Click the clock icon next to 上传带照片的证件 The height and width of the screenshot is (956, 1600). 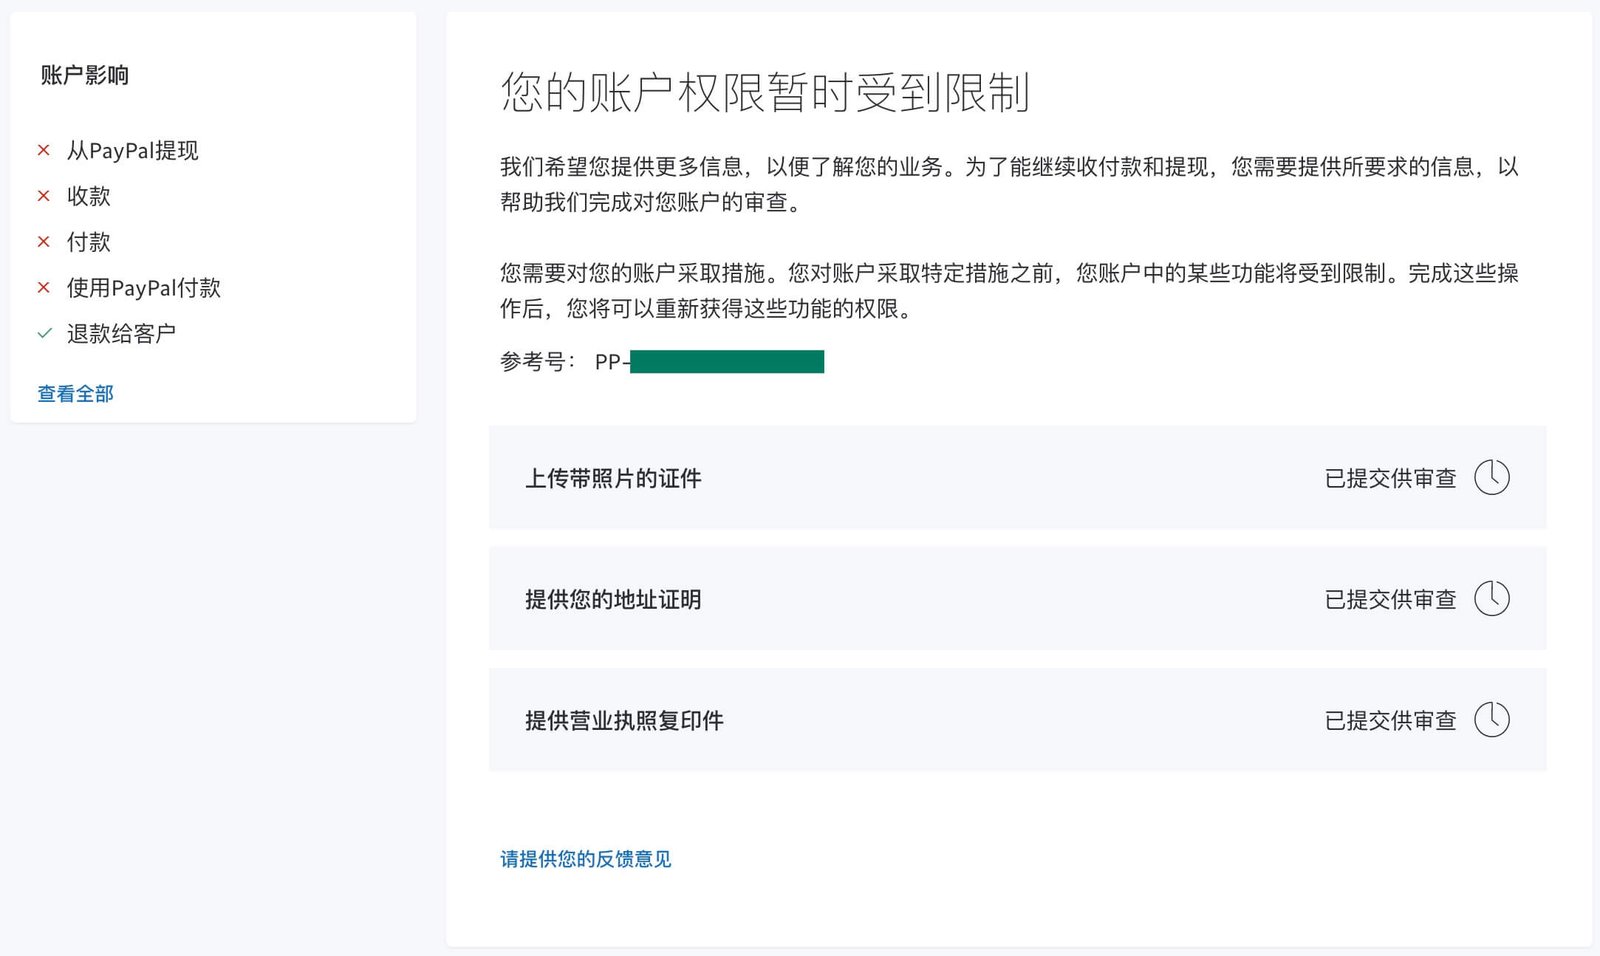1493,478
